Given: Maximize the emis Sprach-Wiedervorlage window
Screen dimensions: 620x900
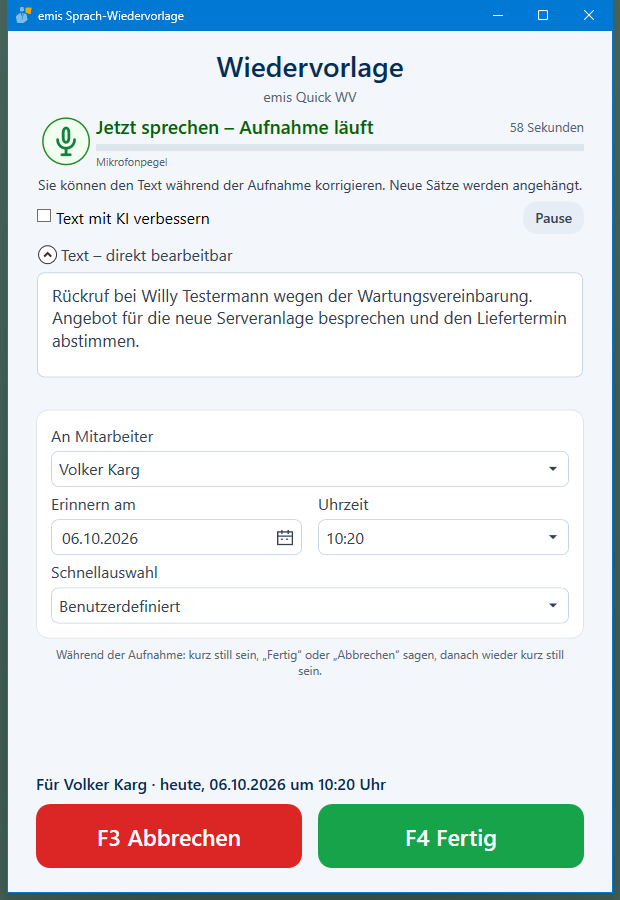Looking at the screenshot, I should pos(542,15).
